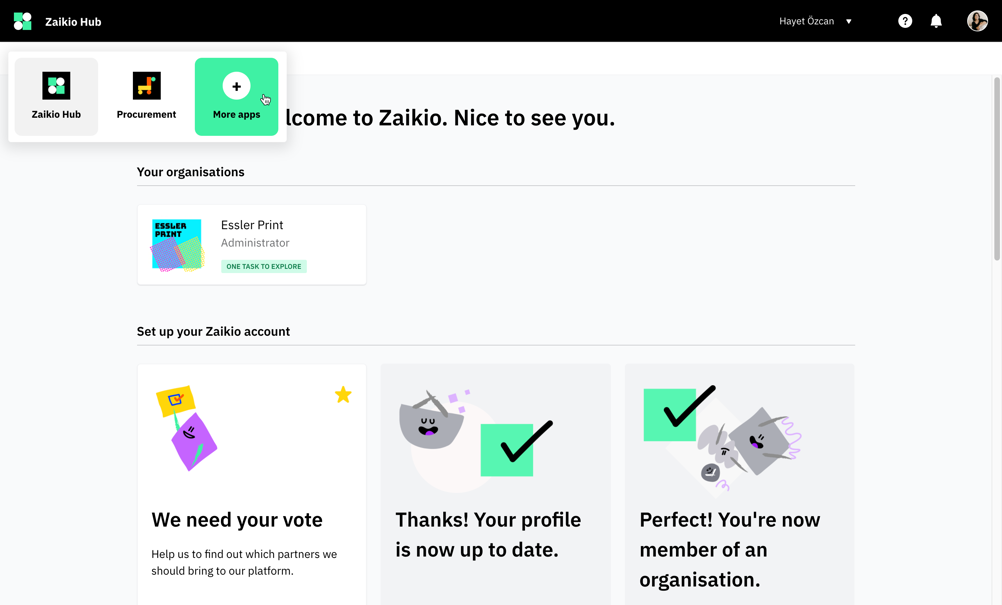
Task: Click the voting character illustration
Action: coord(187,428)
